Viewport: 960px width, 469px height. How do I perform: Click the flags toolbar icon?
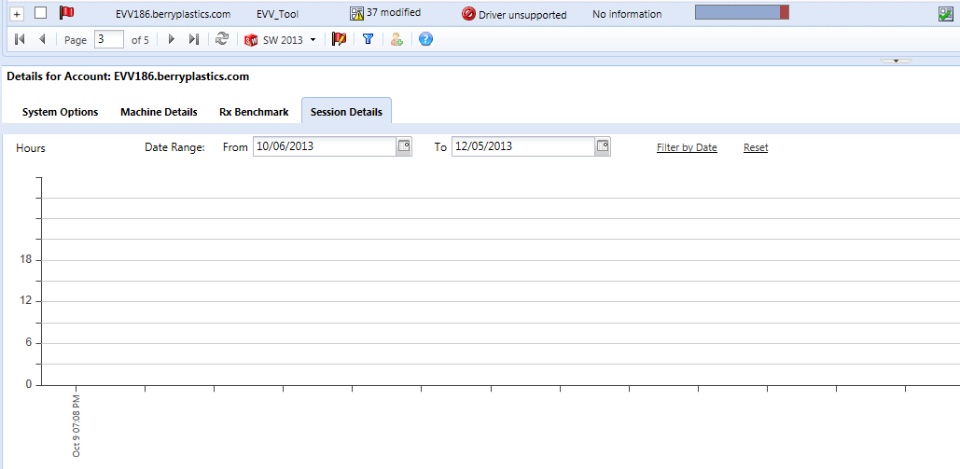pos(339,39)
